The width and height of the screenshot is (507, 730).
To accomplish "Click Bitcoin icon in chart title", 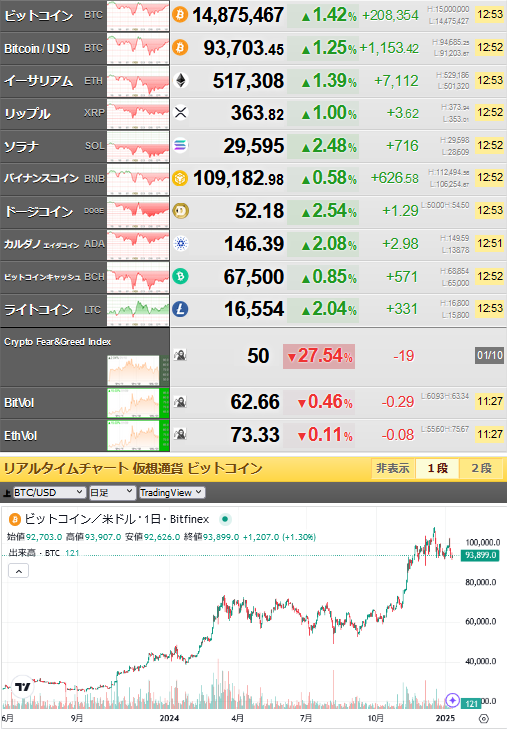I will pos(15,519).
